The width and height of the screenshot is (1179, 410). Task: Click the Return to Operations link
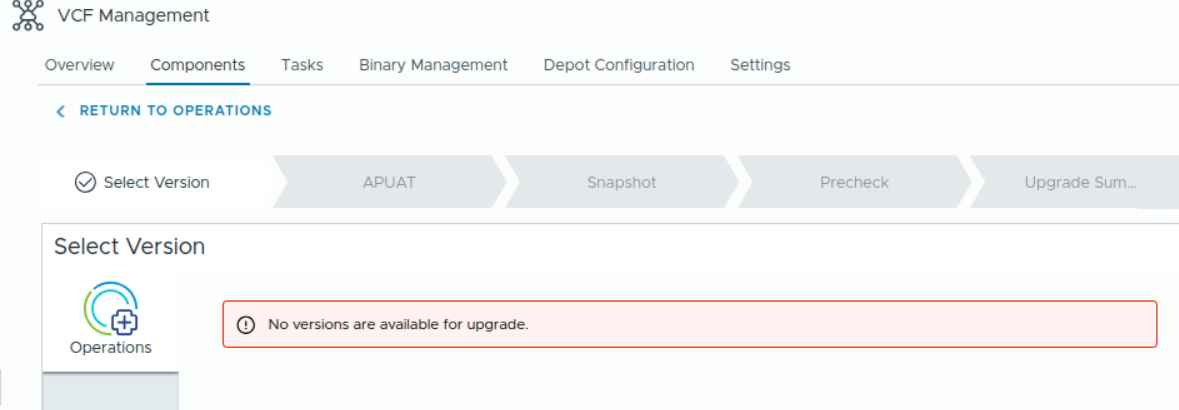(175, 111)
